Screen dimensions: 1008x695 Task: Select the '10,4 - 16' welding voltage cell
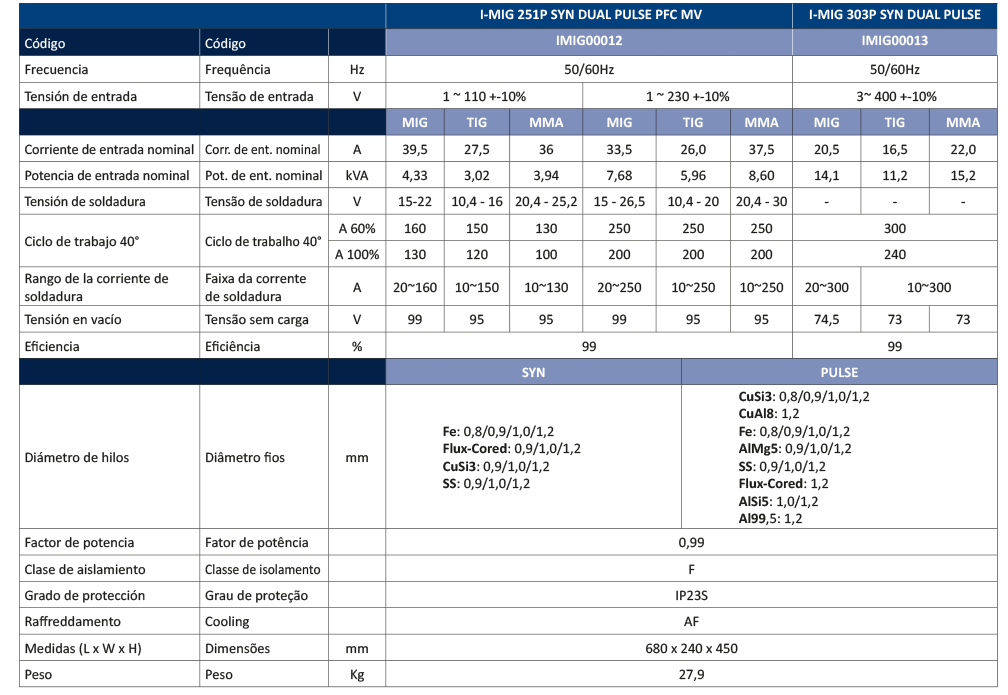tap(476, 202)
